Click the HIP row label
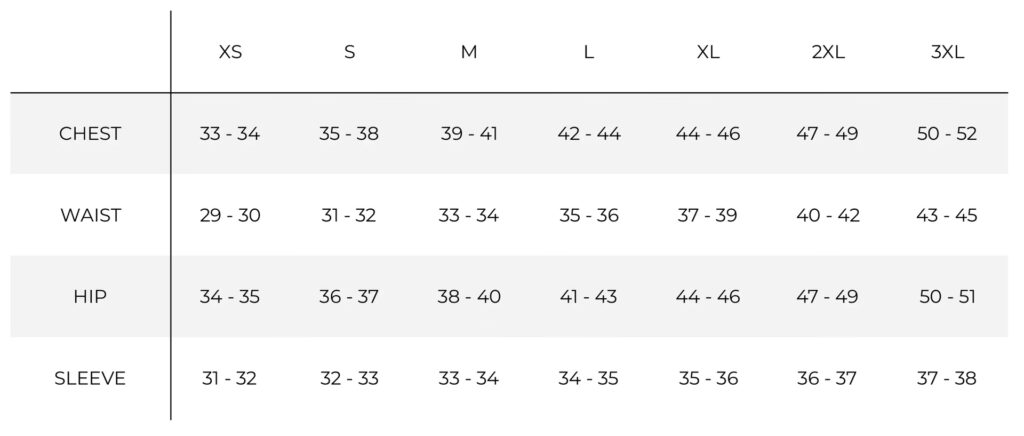This screenshot has height=436, width=1024. [90, 297]
